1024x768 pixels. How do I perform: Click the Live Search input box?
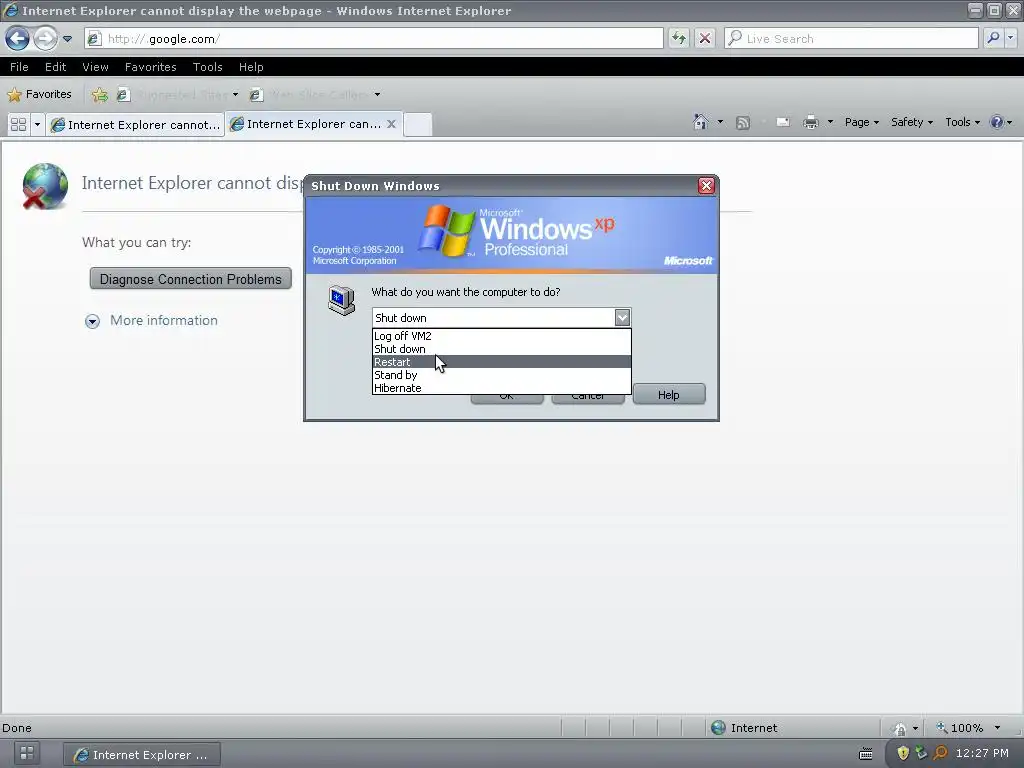click(851, 39)
